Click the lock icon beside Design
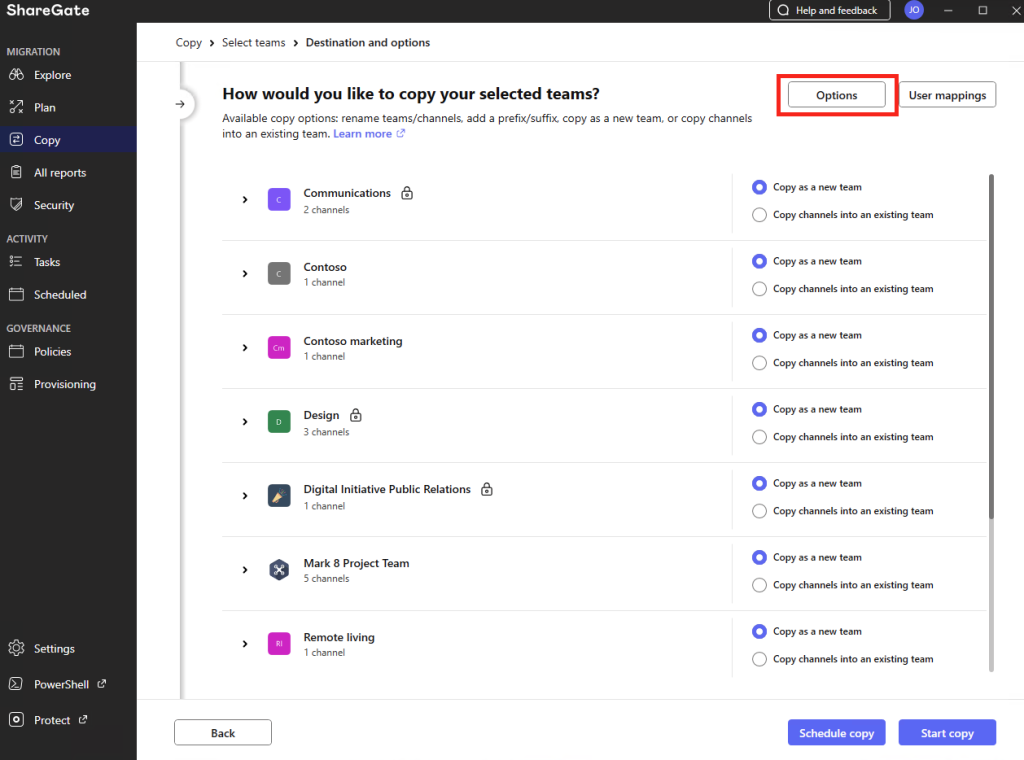Screen dimensions: 1024x760 [x=356, y=415]
